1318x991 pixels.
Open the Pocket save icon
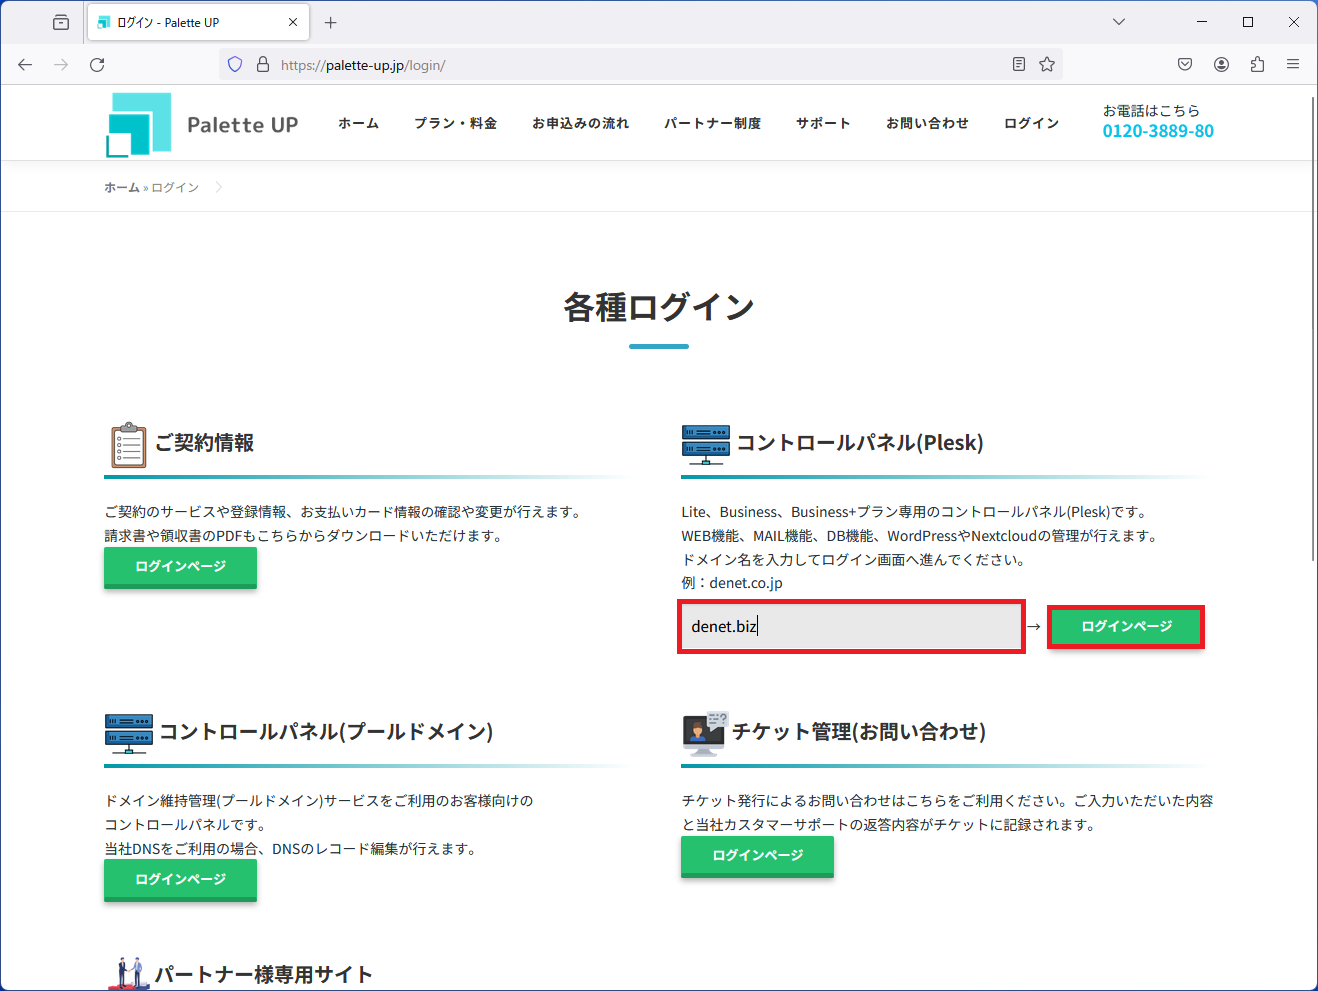[x=1185, y=64]
